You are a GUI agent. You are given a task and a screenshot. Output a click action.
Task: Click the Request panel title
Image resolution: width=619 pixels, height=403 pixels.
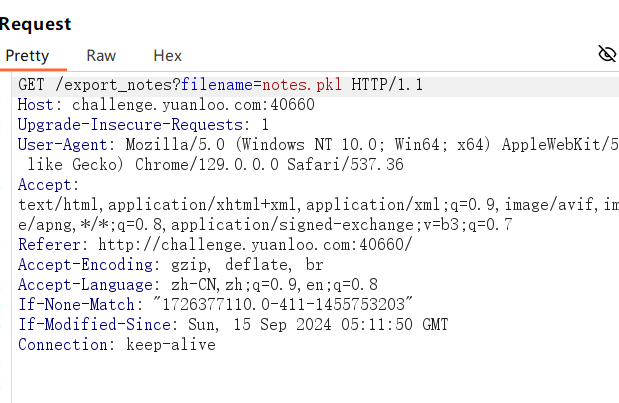pos(35,23)
